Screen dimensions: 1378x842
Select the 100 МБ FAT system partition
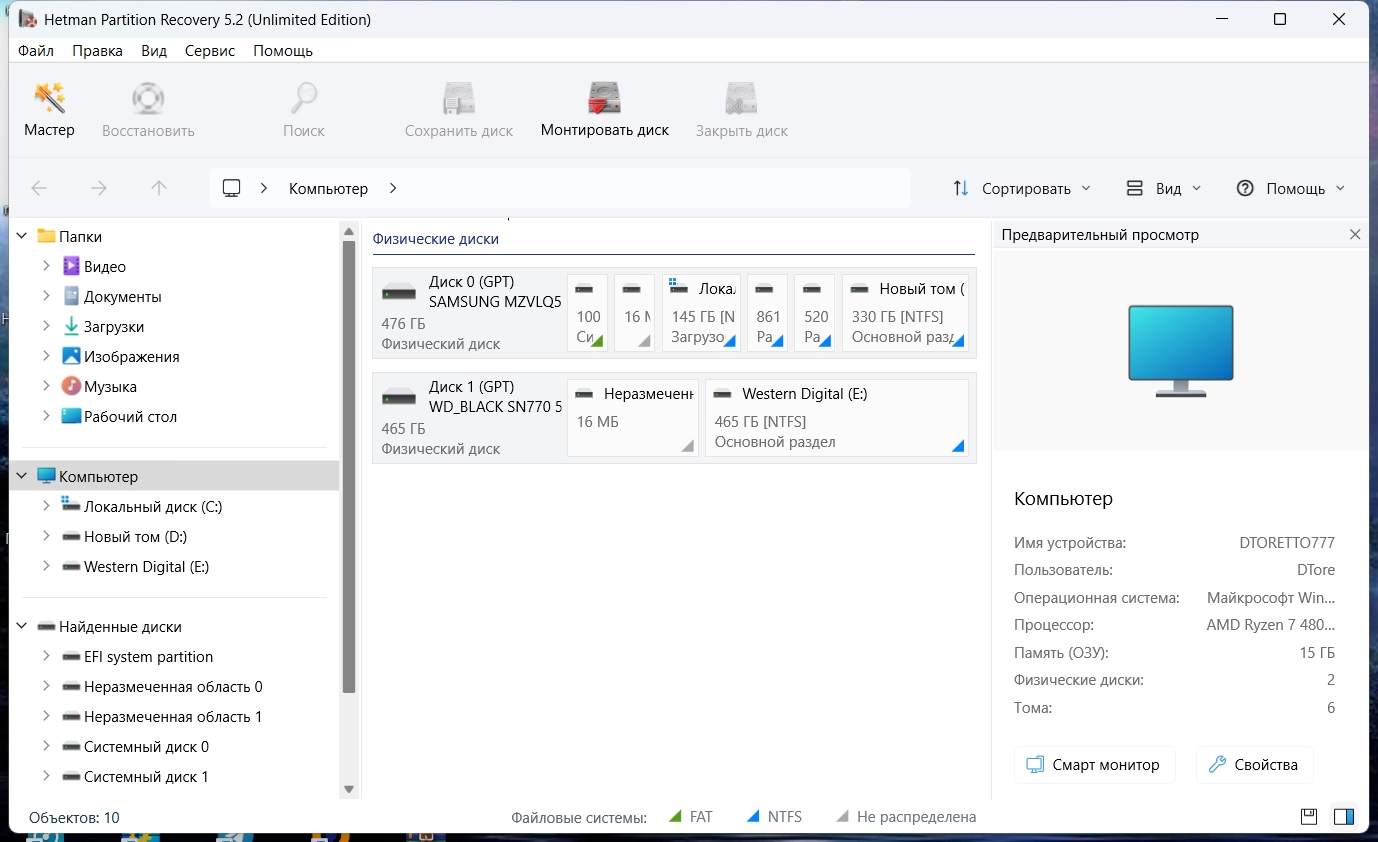(x=587, y=312)
